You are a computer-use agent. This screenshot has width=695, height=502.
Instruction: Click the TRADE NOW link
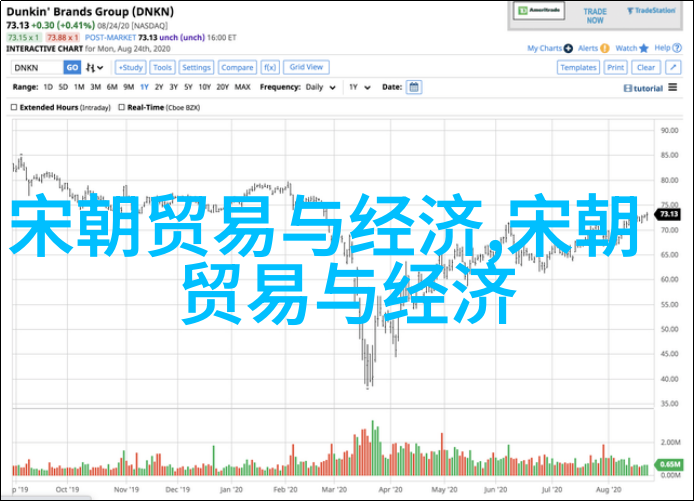click(x=595, y=16)
